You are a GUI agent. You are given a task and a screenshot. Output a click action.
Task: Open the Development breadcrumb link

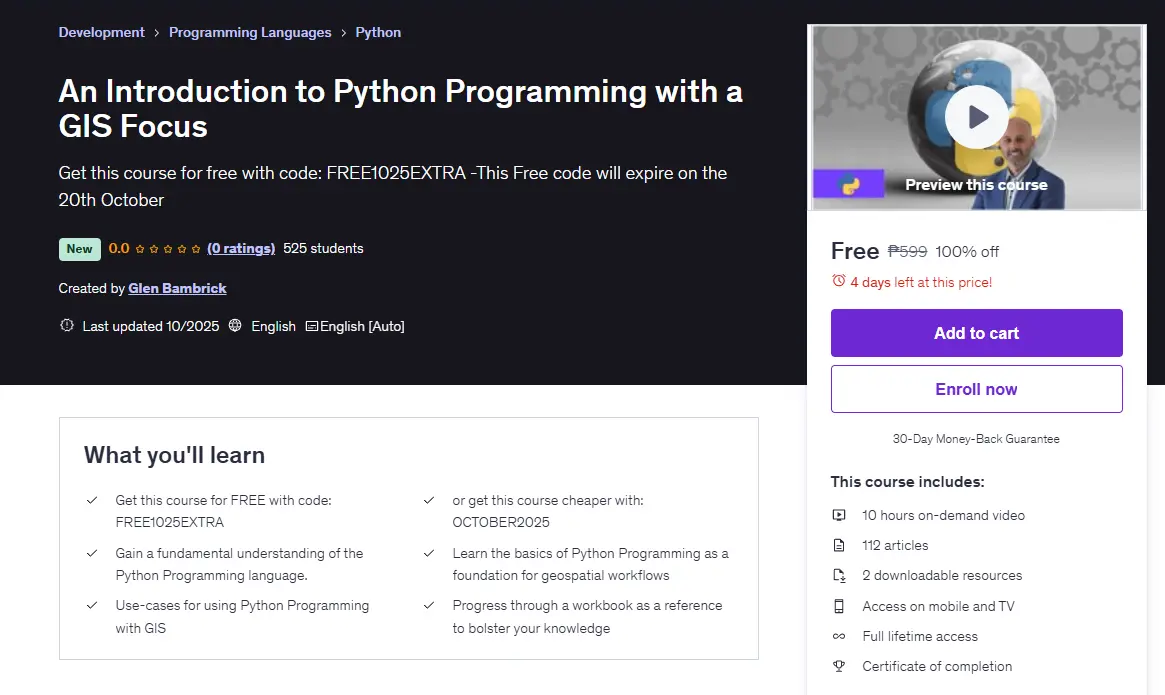pyautogui.click(x=102, y=32)
